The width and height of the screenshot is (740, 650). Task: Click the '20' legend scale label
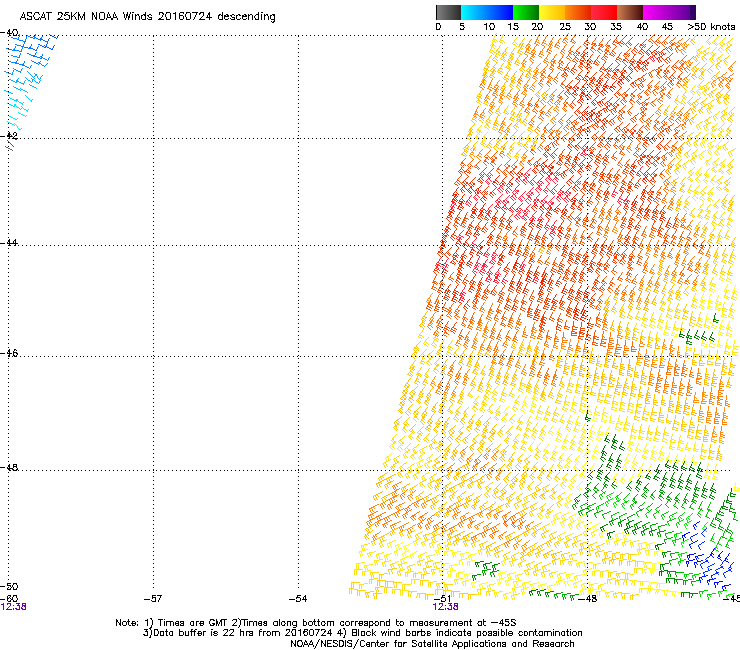tap(537, 27)
